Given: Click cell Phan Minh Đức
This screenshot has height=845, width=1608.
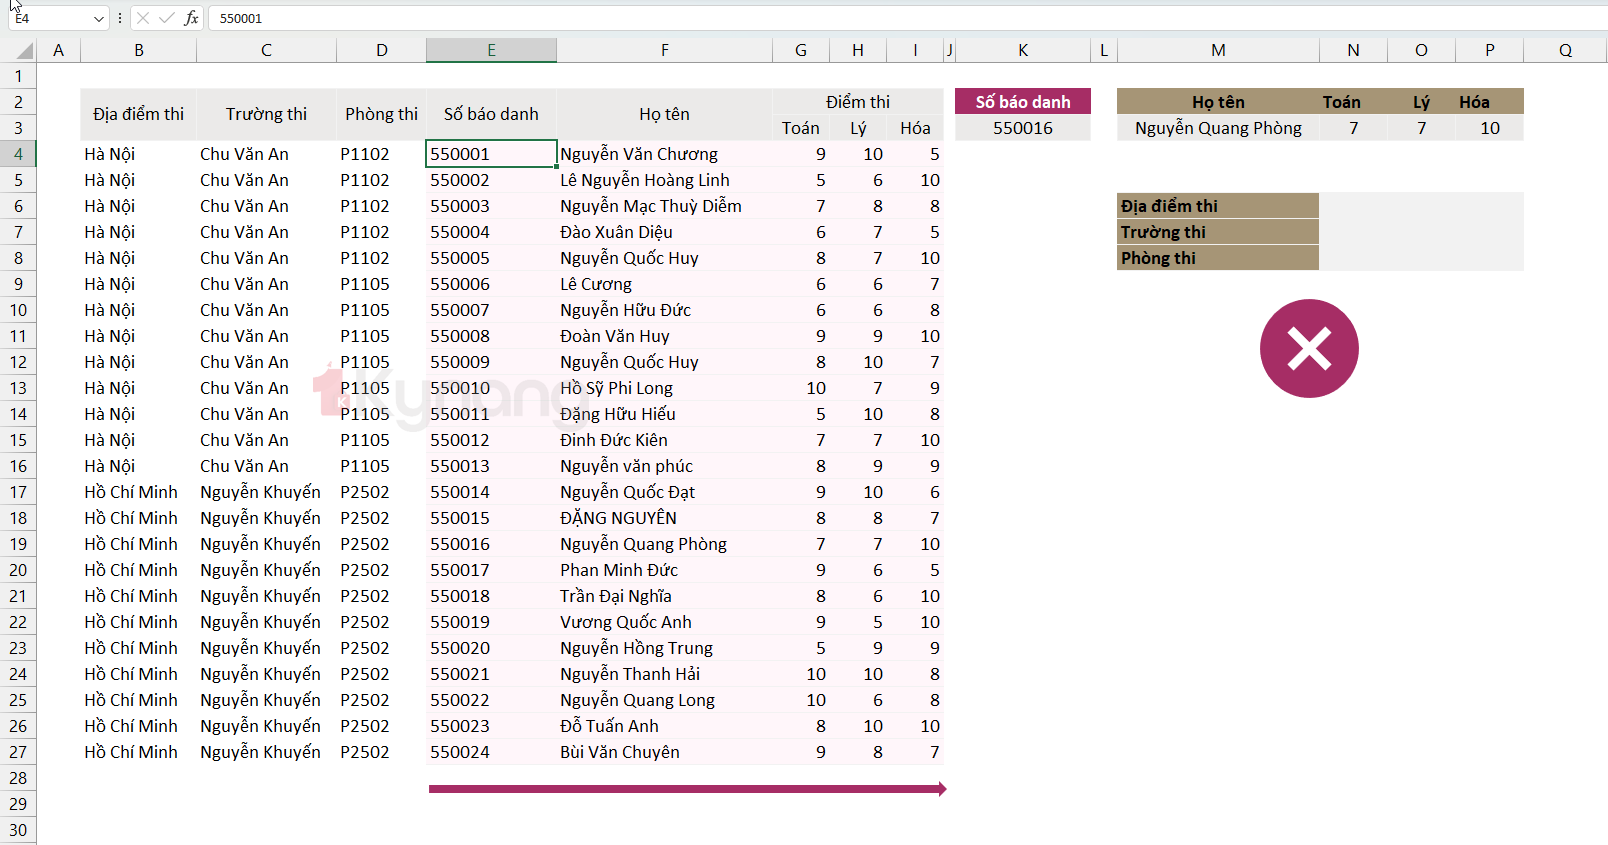Looking at the screenshot, I should tap(664, 570).
